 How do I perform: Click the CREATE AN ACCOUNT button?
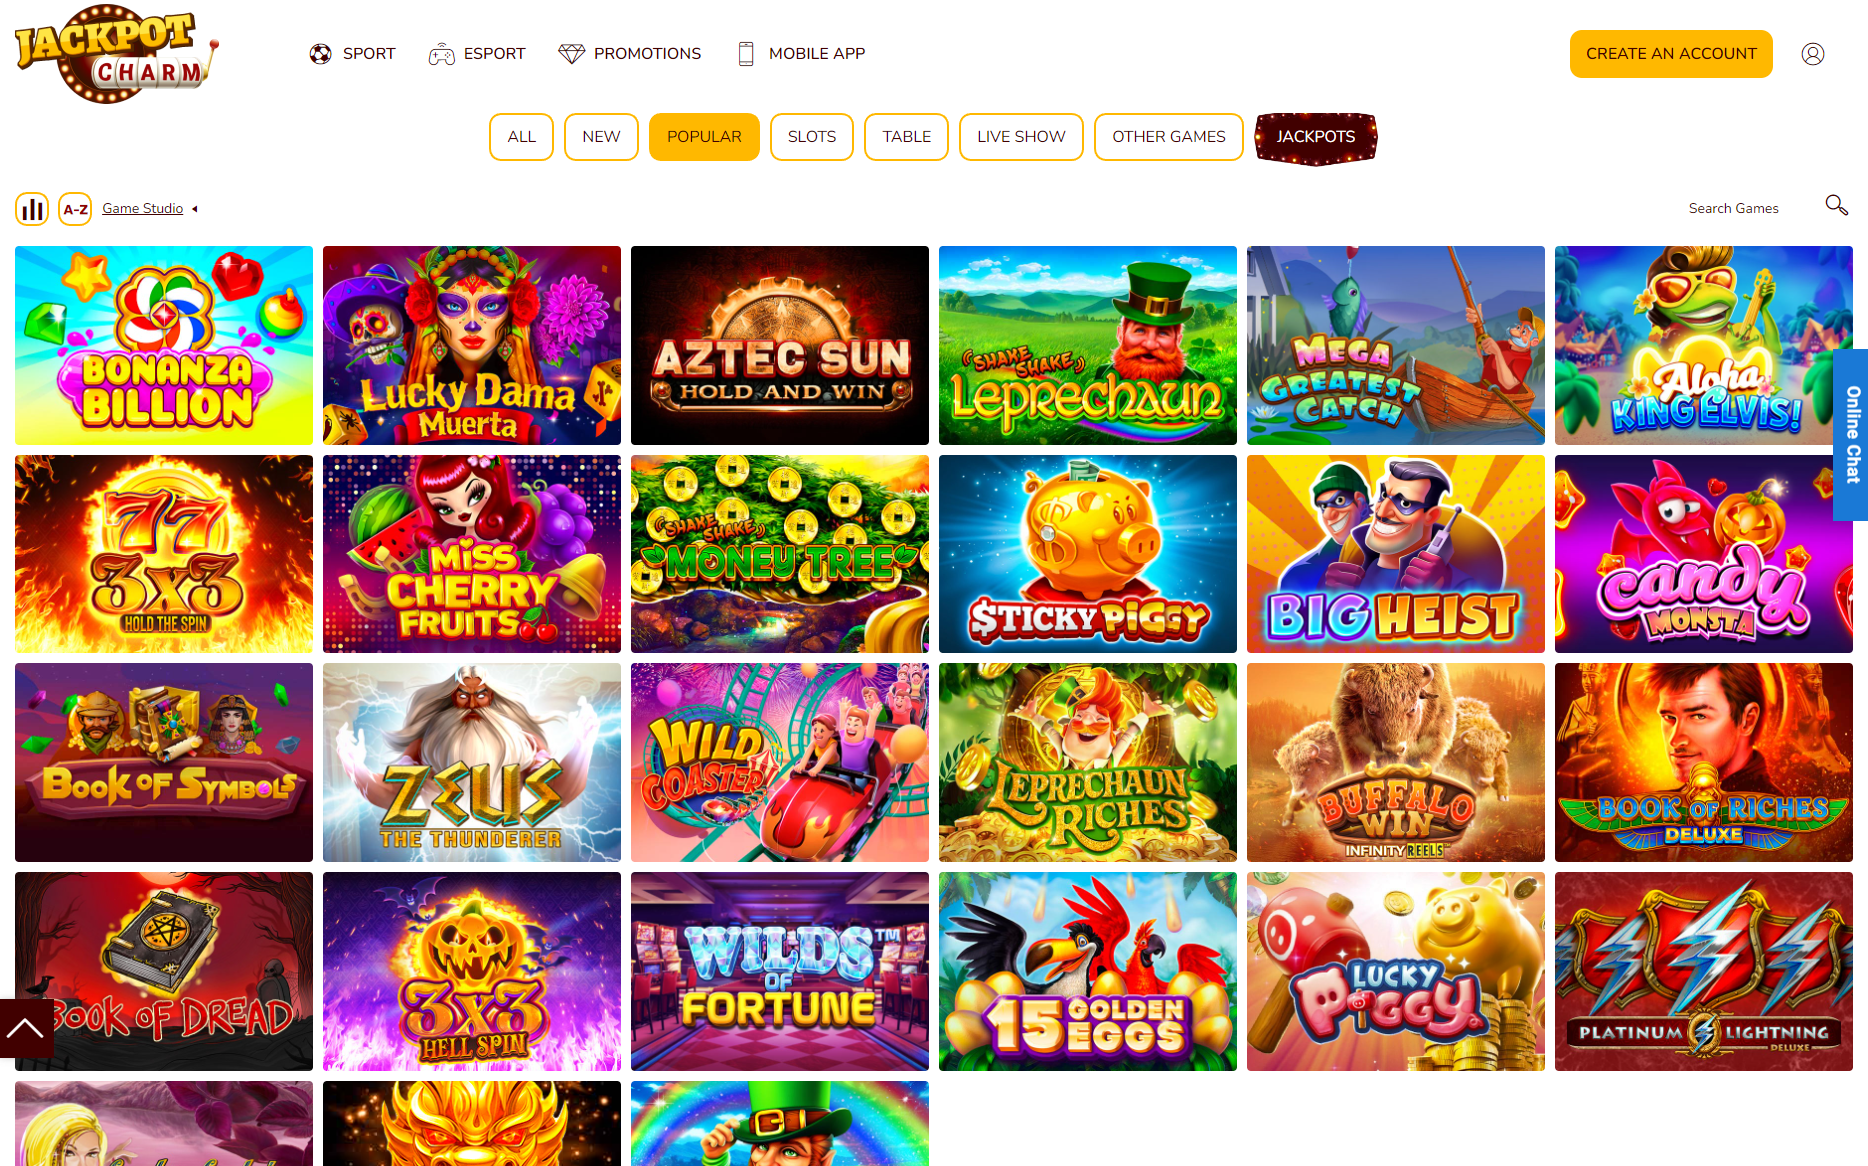tap(1671, 54)
